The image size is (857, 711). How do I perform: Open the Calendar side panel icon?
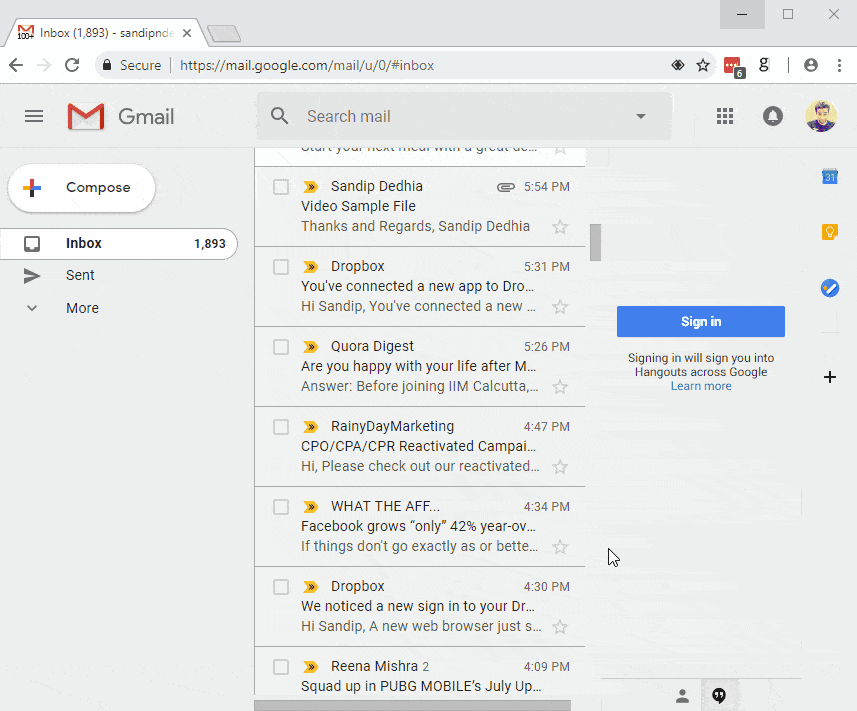pyautogui.click(x=830, y=177)
